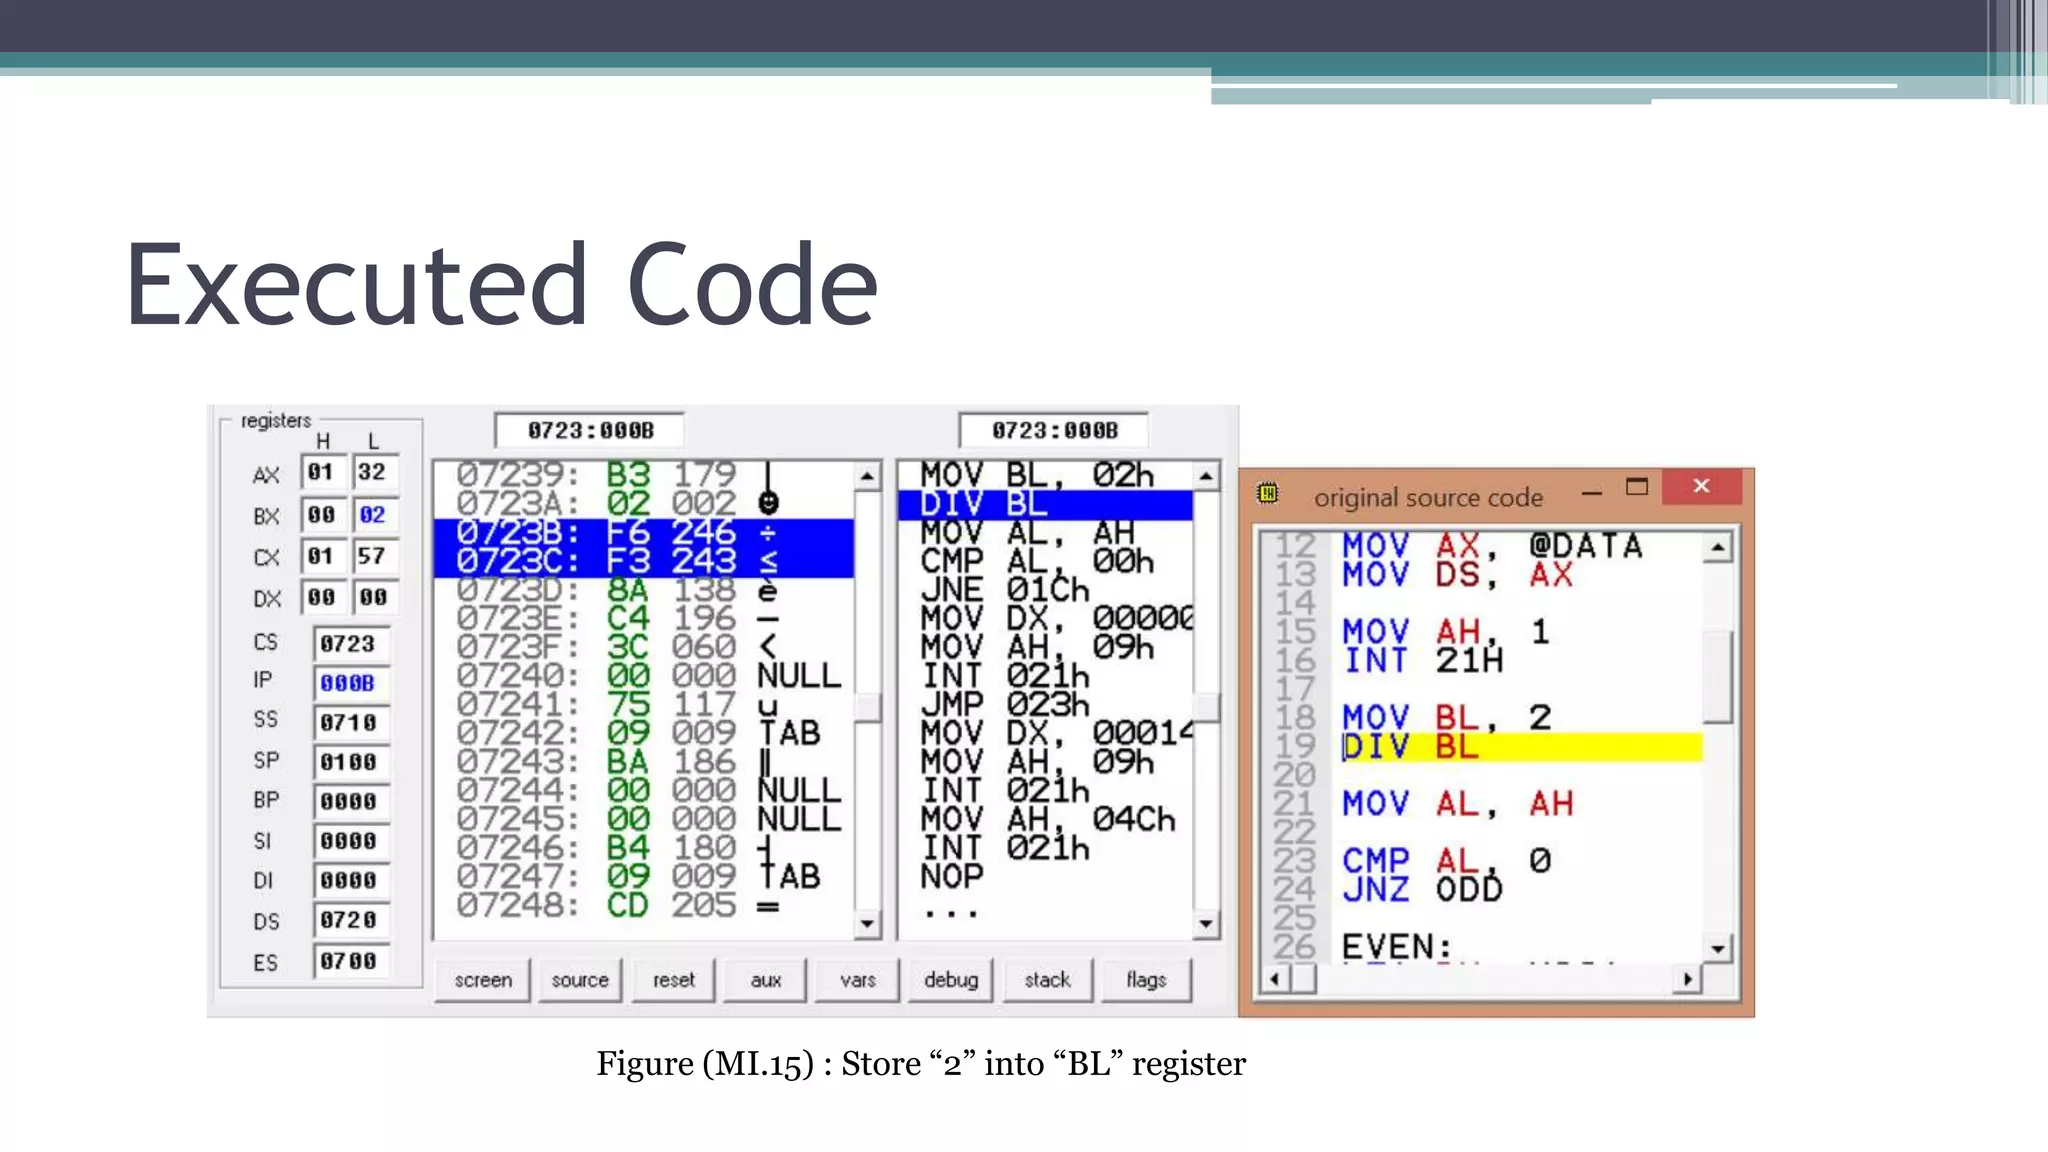Click disassembly list scroll up arrow

1206,476
